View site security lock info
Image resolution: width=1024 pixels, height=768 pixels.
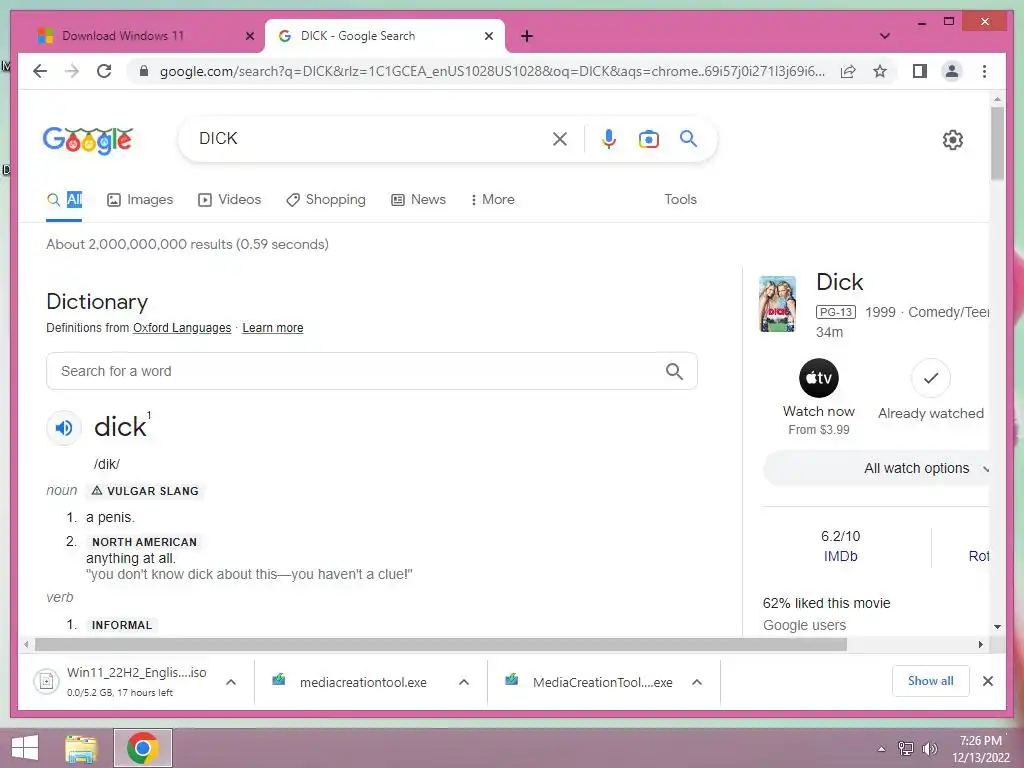click(144, 71)
